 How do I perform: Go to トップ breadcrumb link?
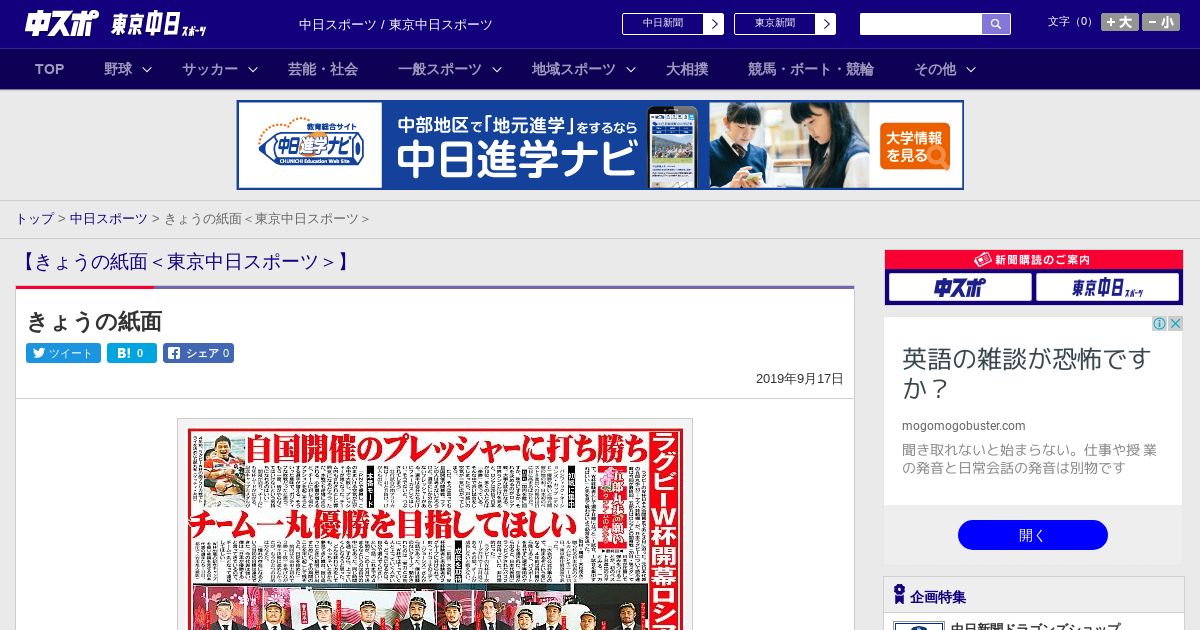pyautogui.click(x=34, y=218)
